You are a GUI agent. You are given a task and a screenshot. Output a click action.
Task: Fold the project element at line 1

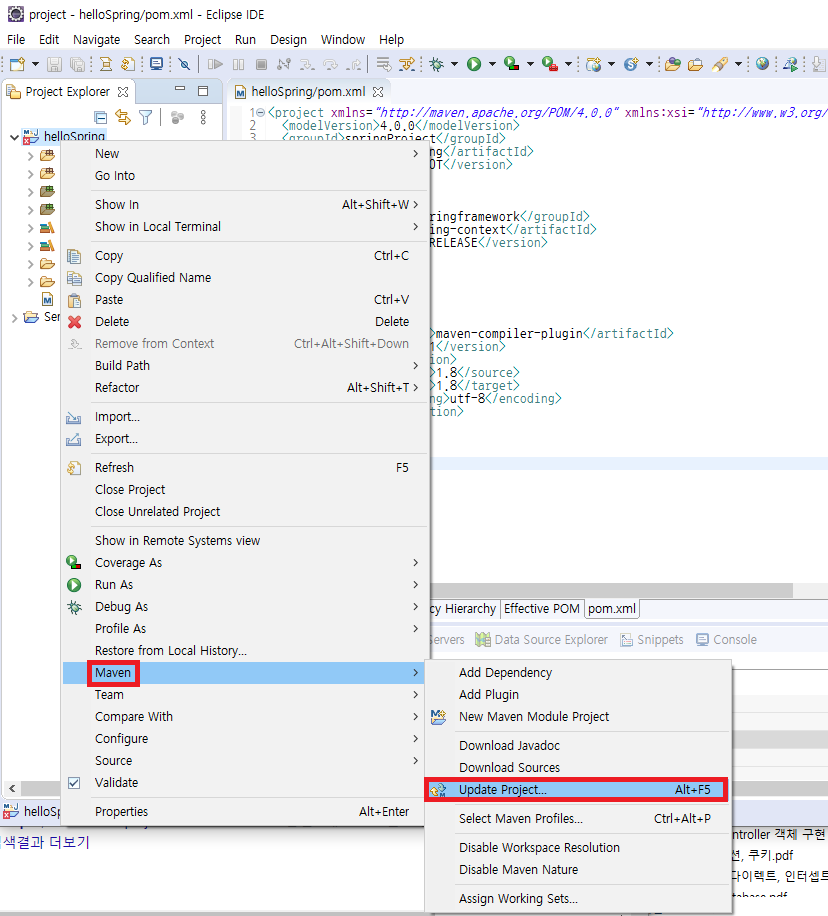[261, 112]
